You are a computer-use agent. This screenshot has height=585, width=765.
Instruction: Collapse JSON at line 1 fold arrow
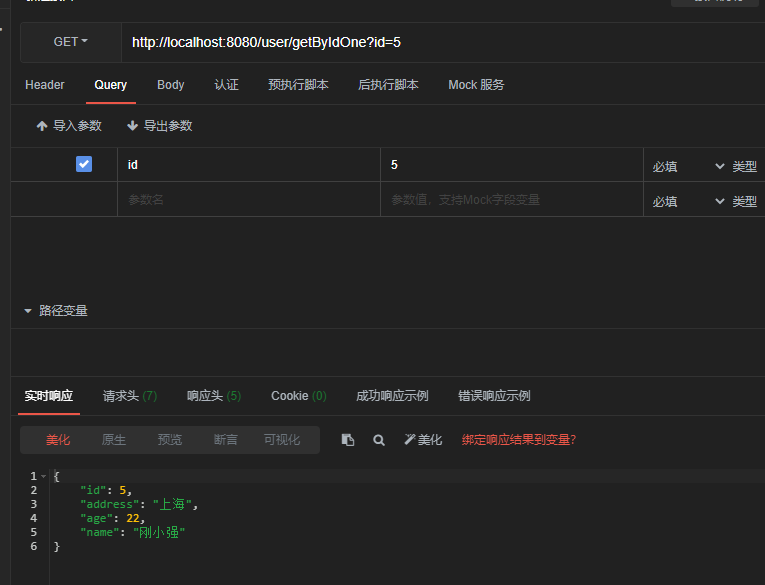tap(44, 477)
